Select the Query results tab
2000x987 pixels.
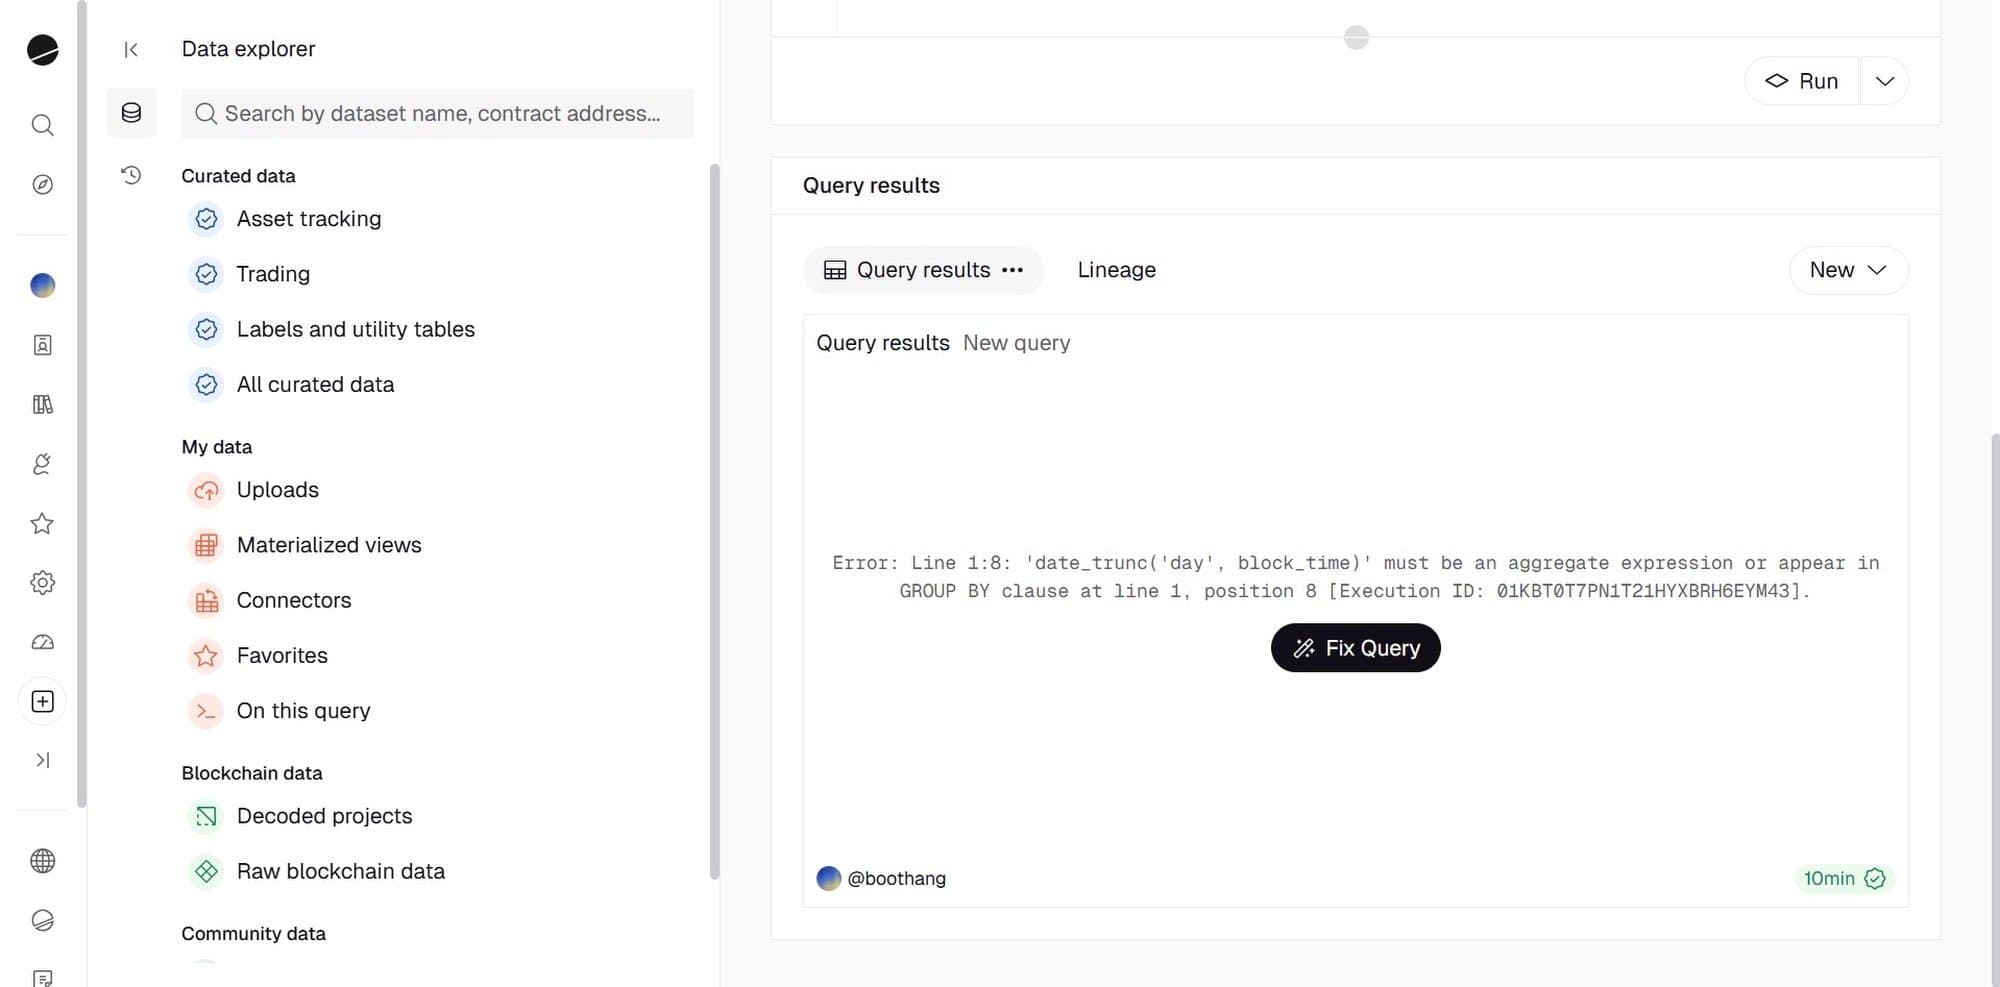pos(908,270)
